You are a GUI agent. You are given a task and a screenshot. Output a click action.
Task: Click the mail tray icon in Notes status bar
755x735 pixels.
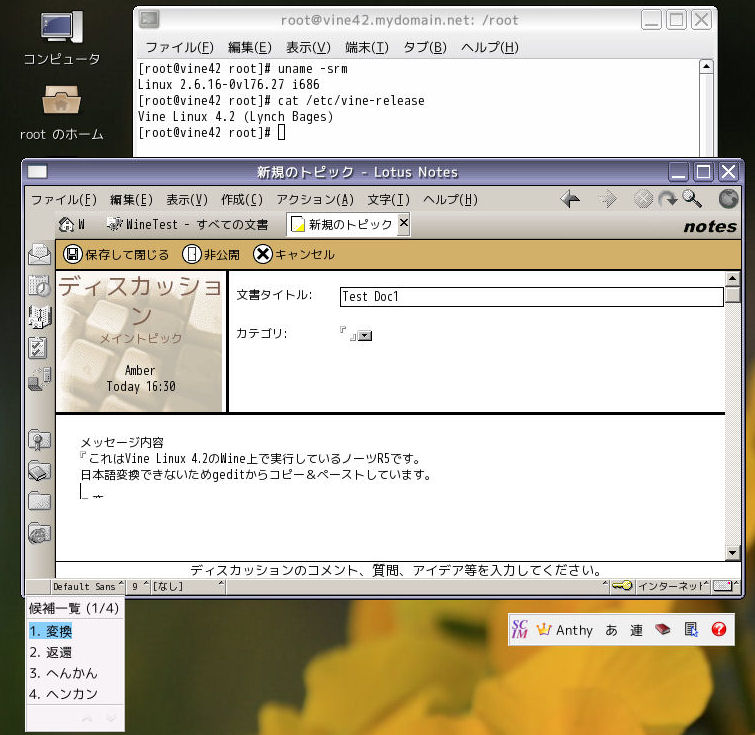723,586
